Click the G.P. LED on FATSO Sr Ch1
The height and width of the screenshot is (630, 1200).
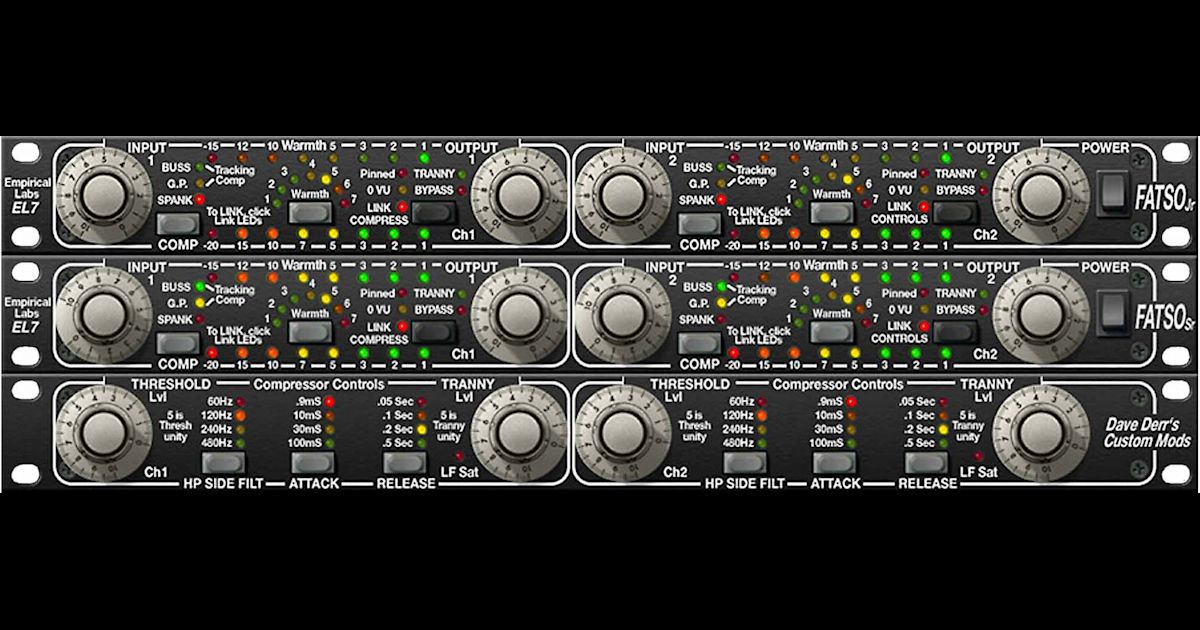click(x=200, y=302)
